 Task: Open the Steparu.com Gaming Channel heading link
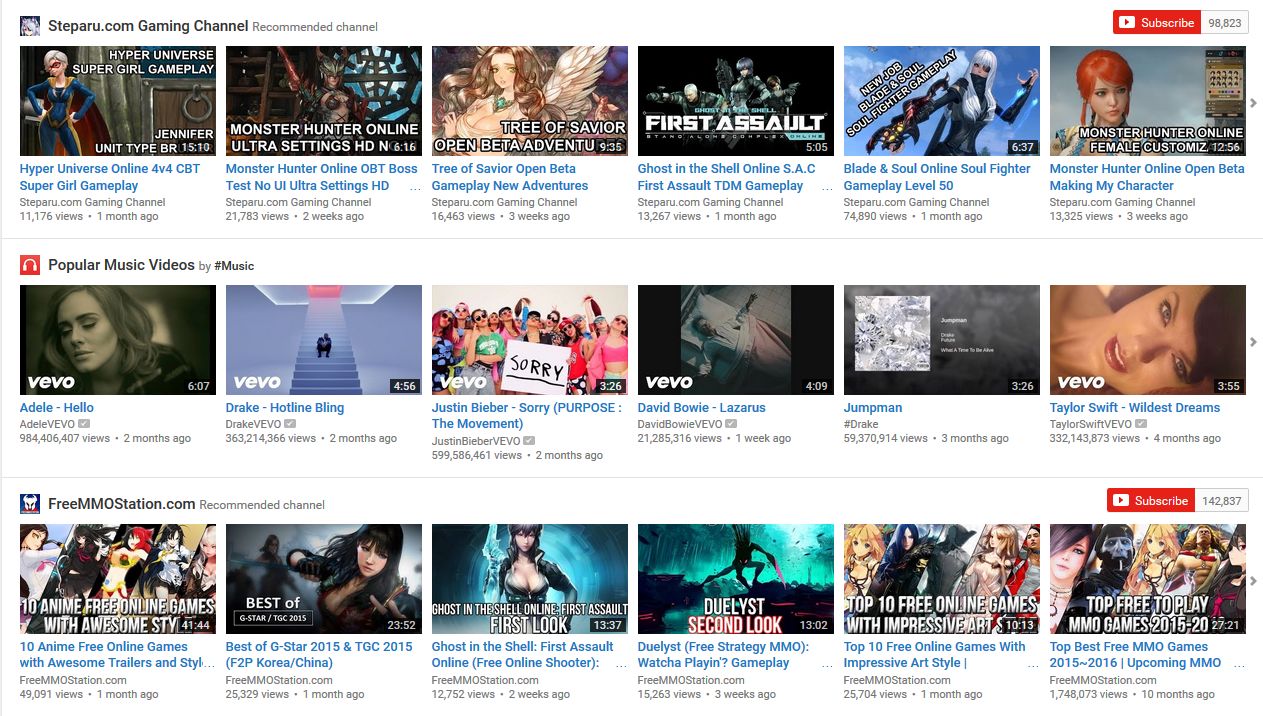tap(148, 26)
